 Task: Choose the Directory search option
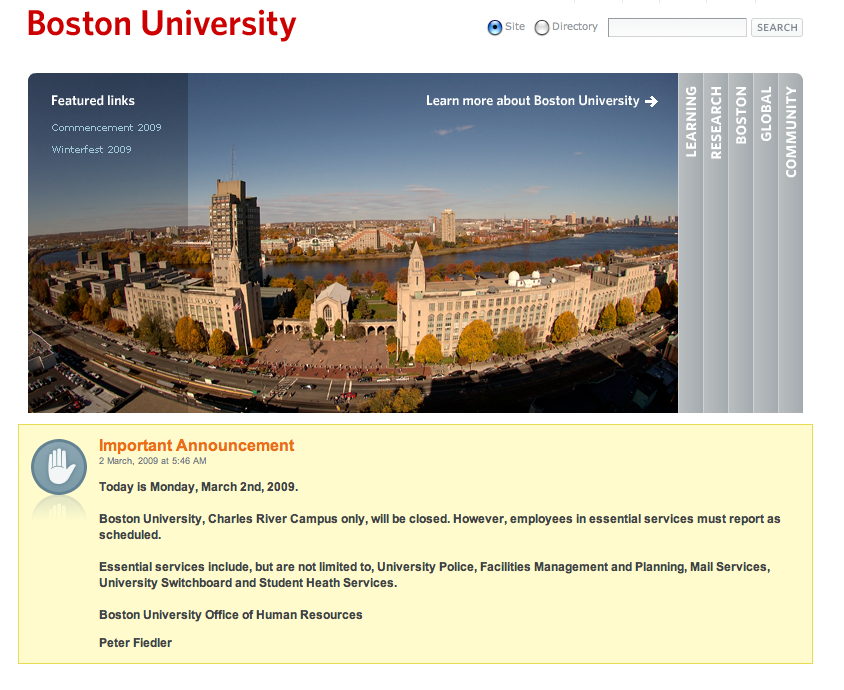[x=542, y=28]
